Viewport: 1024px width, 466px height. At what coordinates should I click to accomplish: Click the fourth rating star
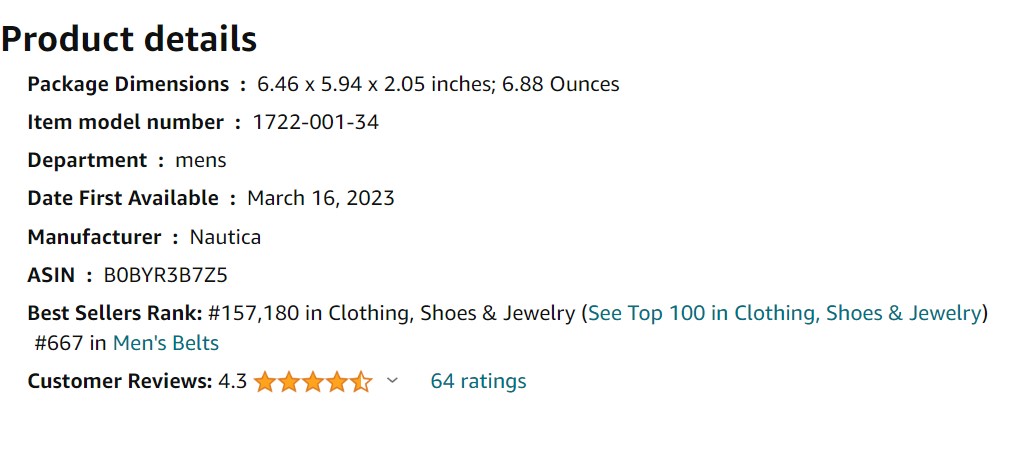[x=337, y=381]
